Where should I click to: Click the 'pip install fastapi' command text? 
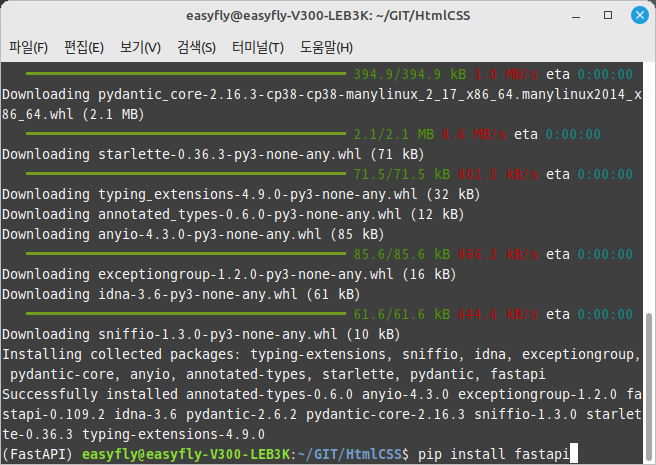pos(493,454)
